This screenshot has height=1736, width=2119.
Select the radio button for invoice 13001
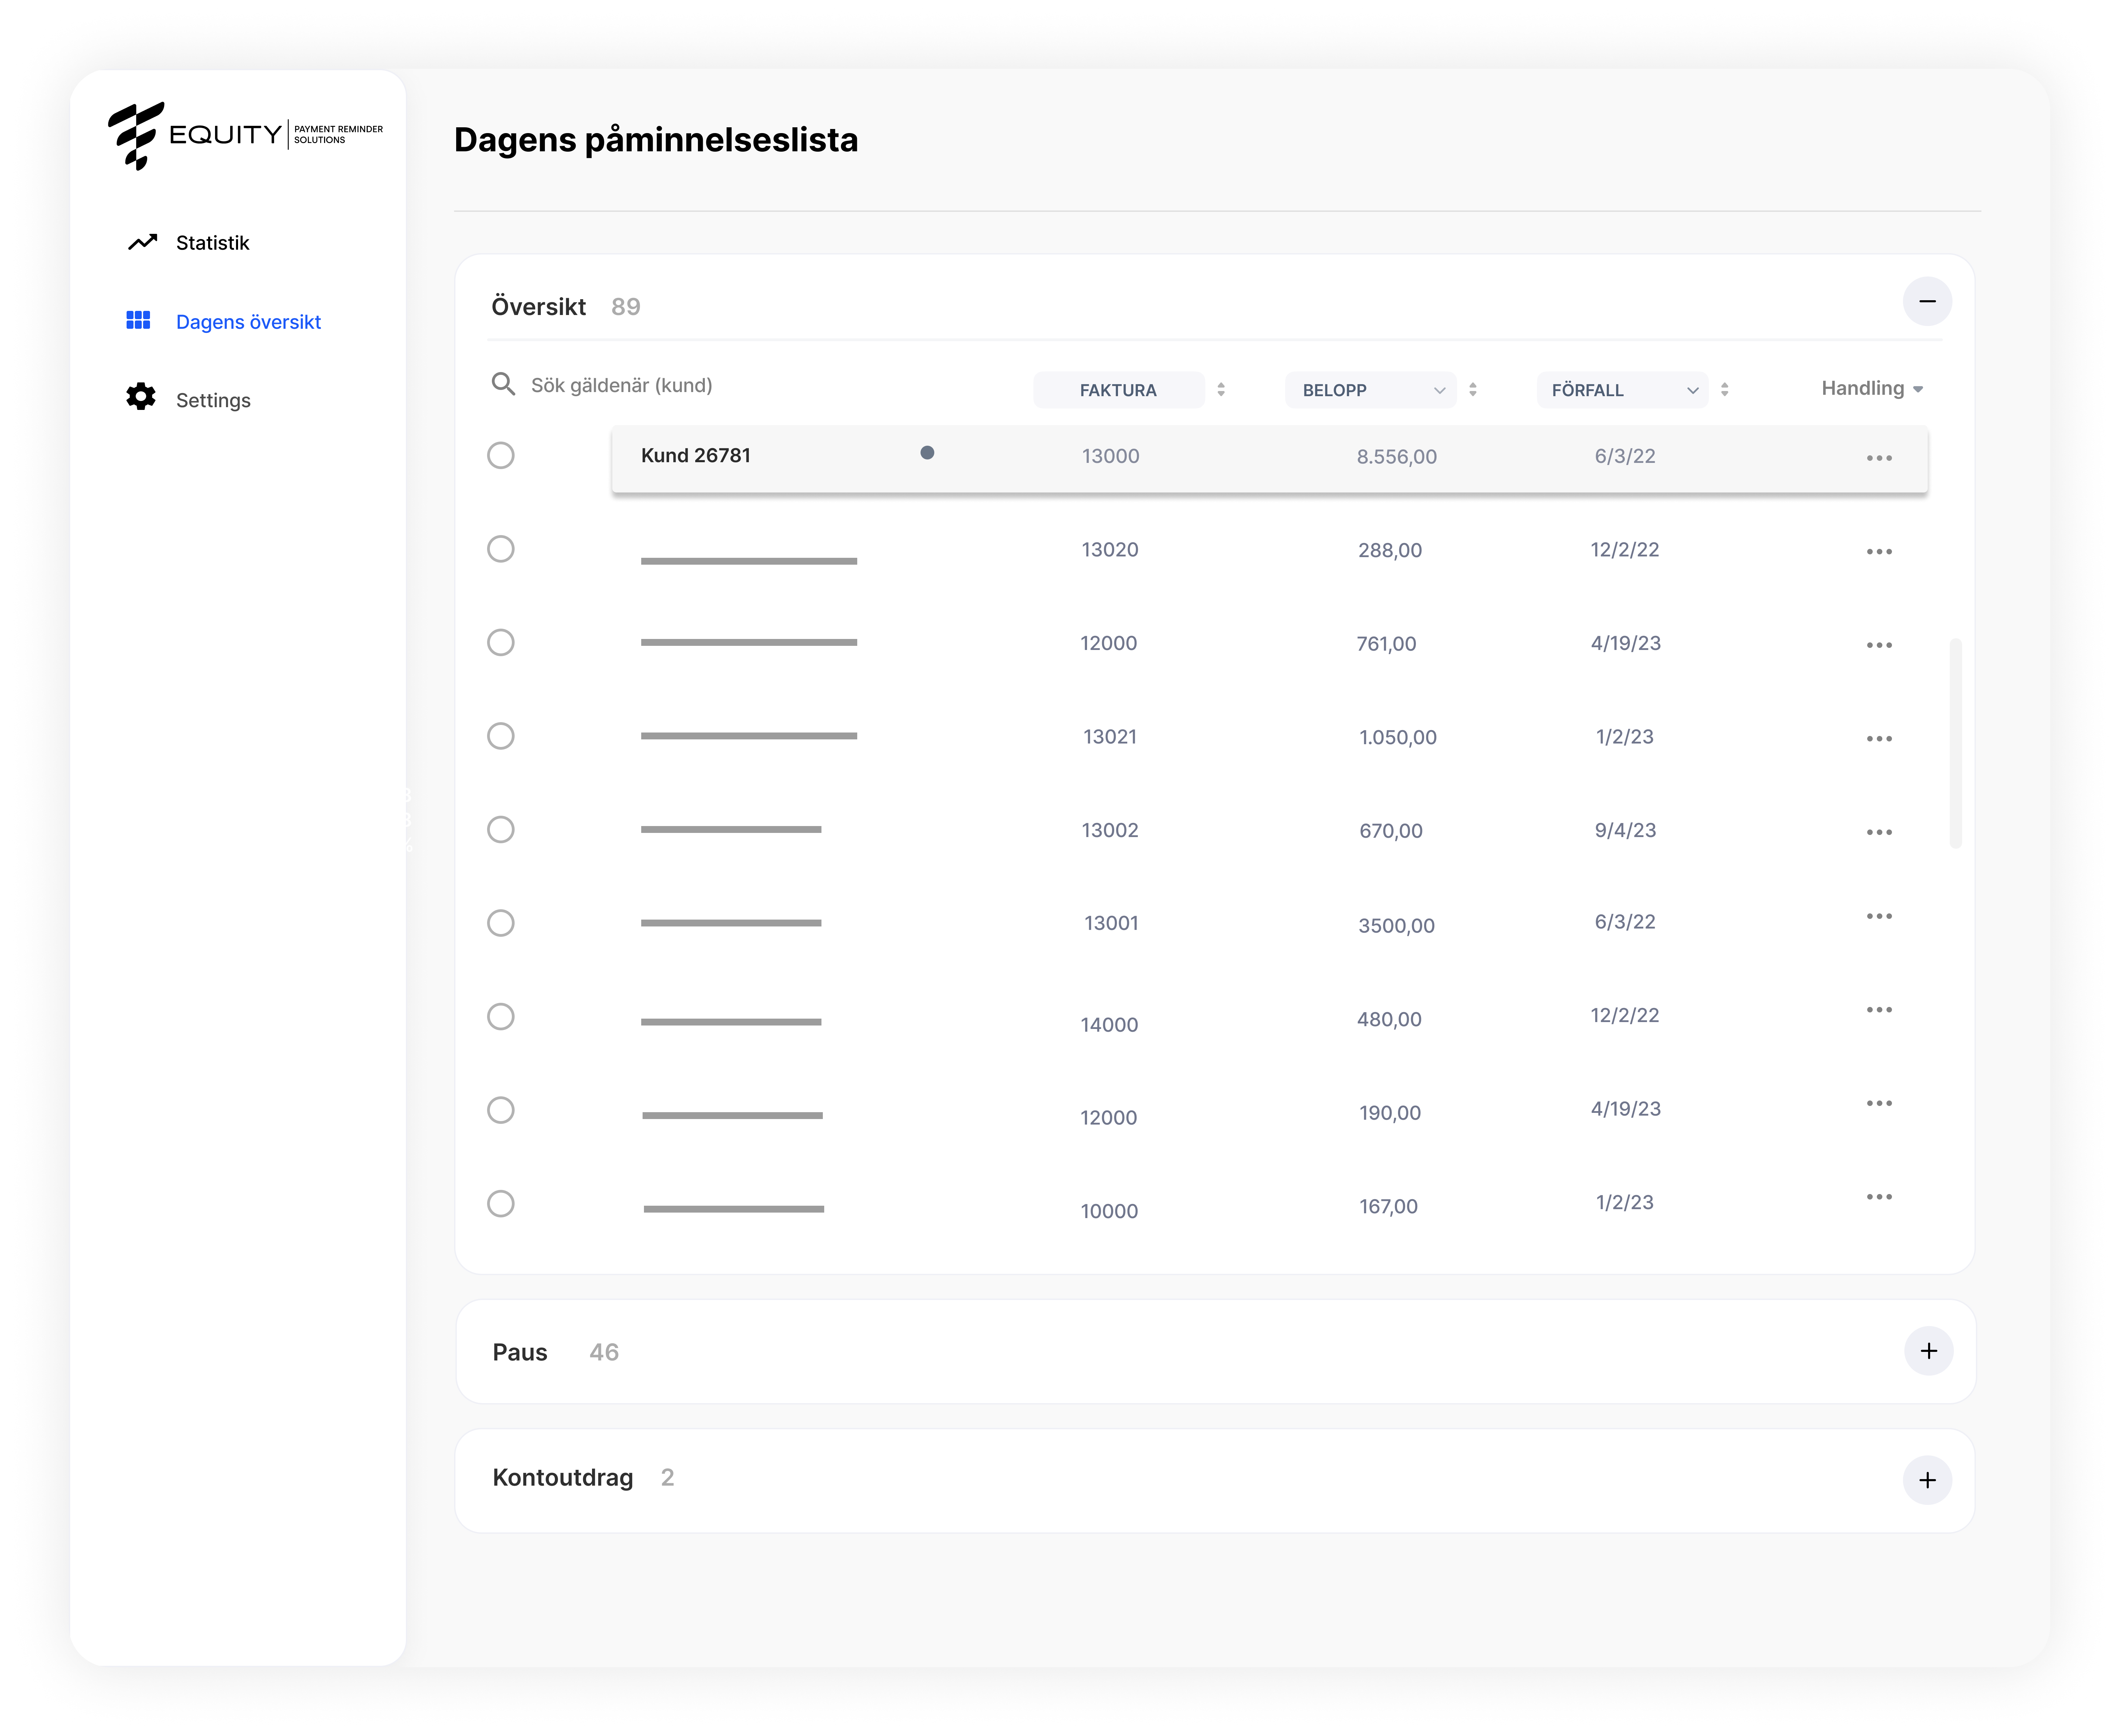point(501,923)
